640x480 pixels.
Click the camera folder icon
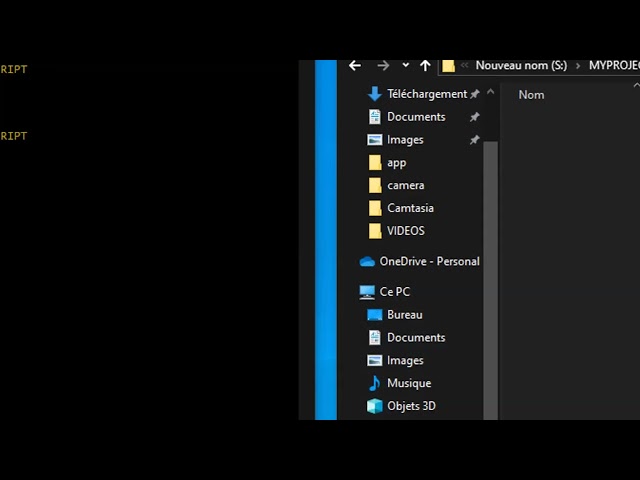375,185
